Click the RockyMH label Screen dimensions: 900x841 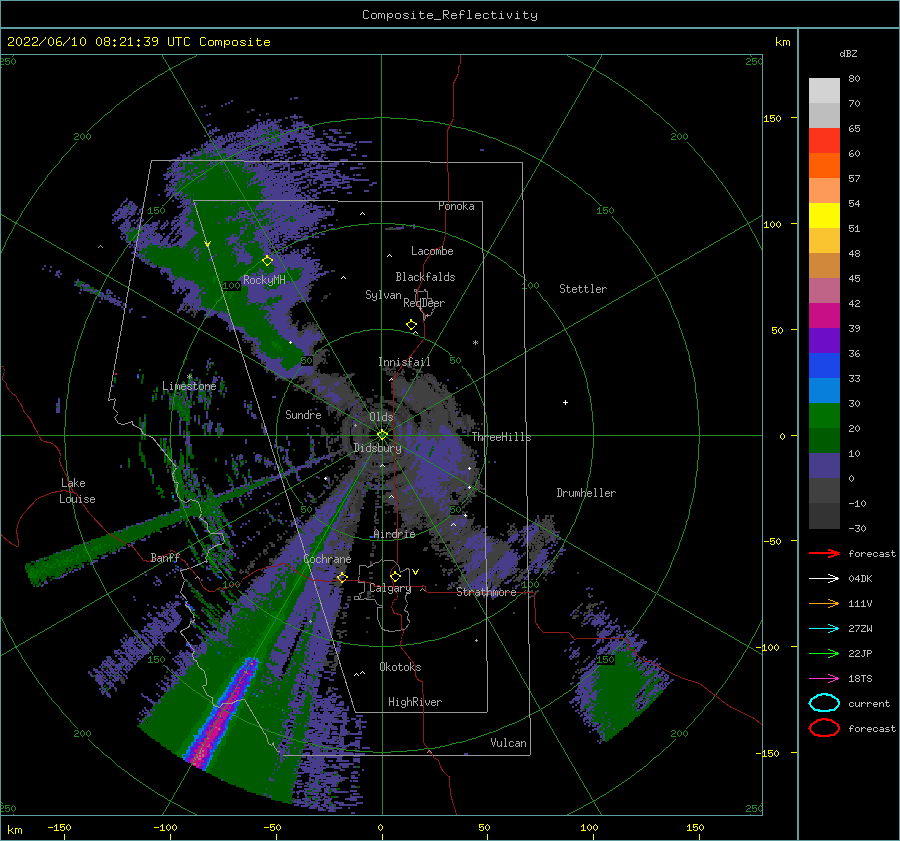264,280
